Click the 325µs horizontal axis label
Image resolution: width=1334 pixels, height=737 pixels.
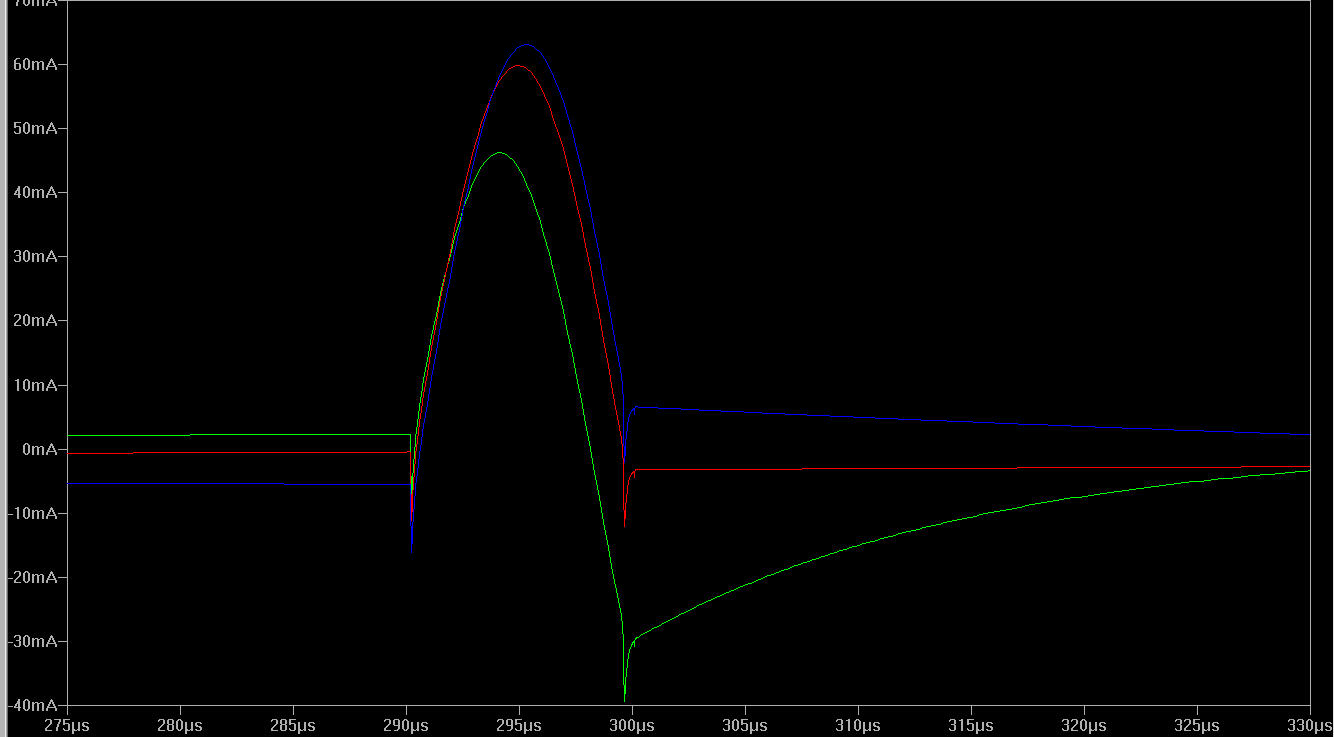point(1197,725)
